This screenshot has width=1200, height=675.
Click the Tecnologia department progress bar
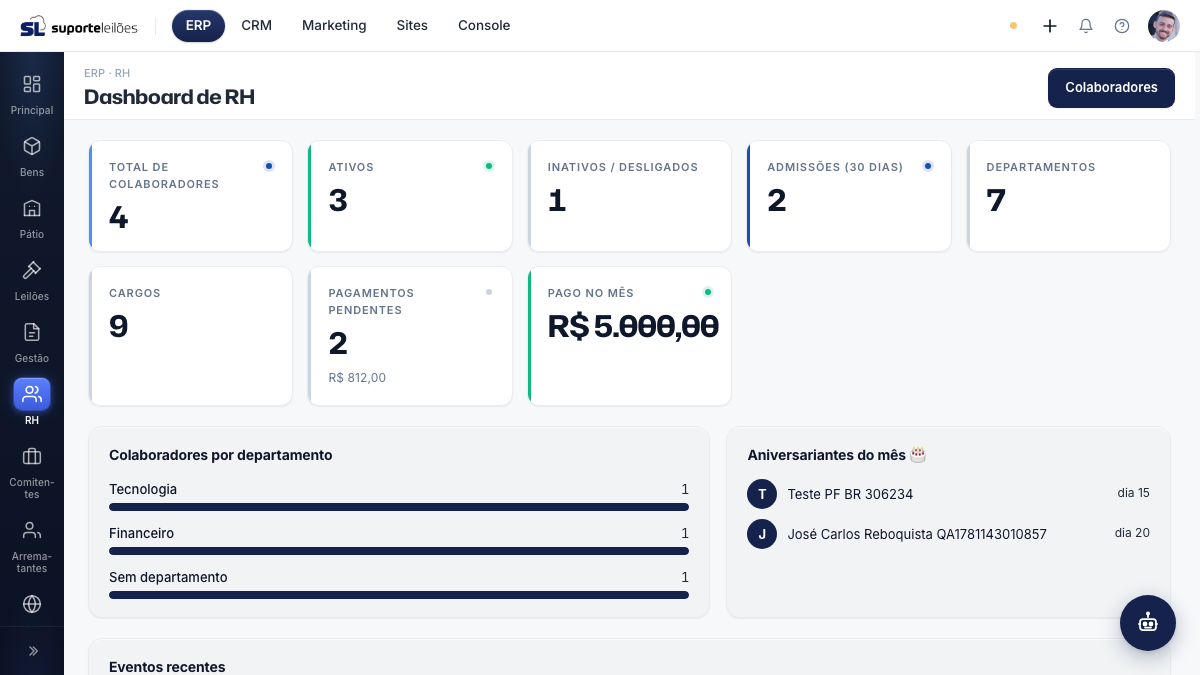(399, 507)
